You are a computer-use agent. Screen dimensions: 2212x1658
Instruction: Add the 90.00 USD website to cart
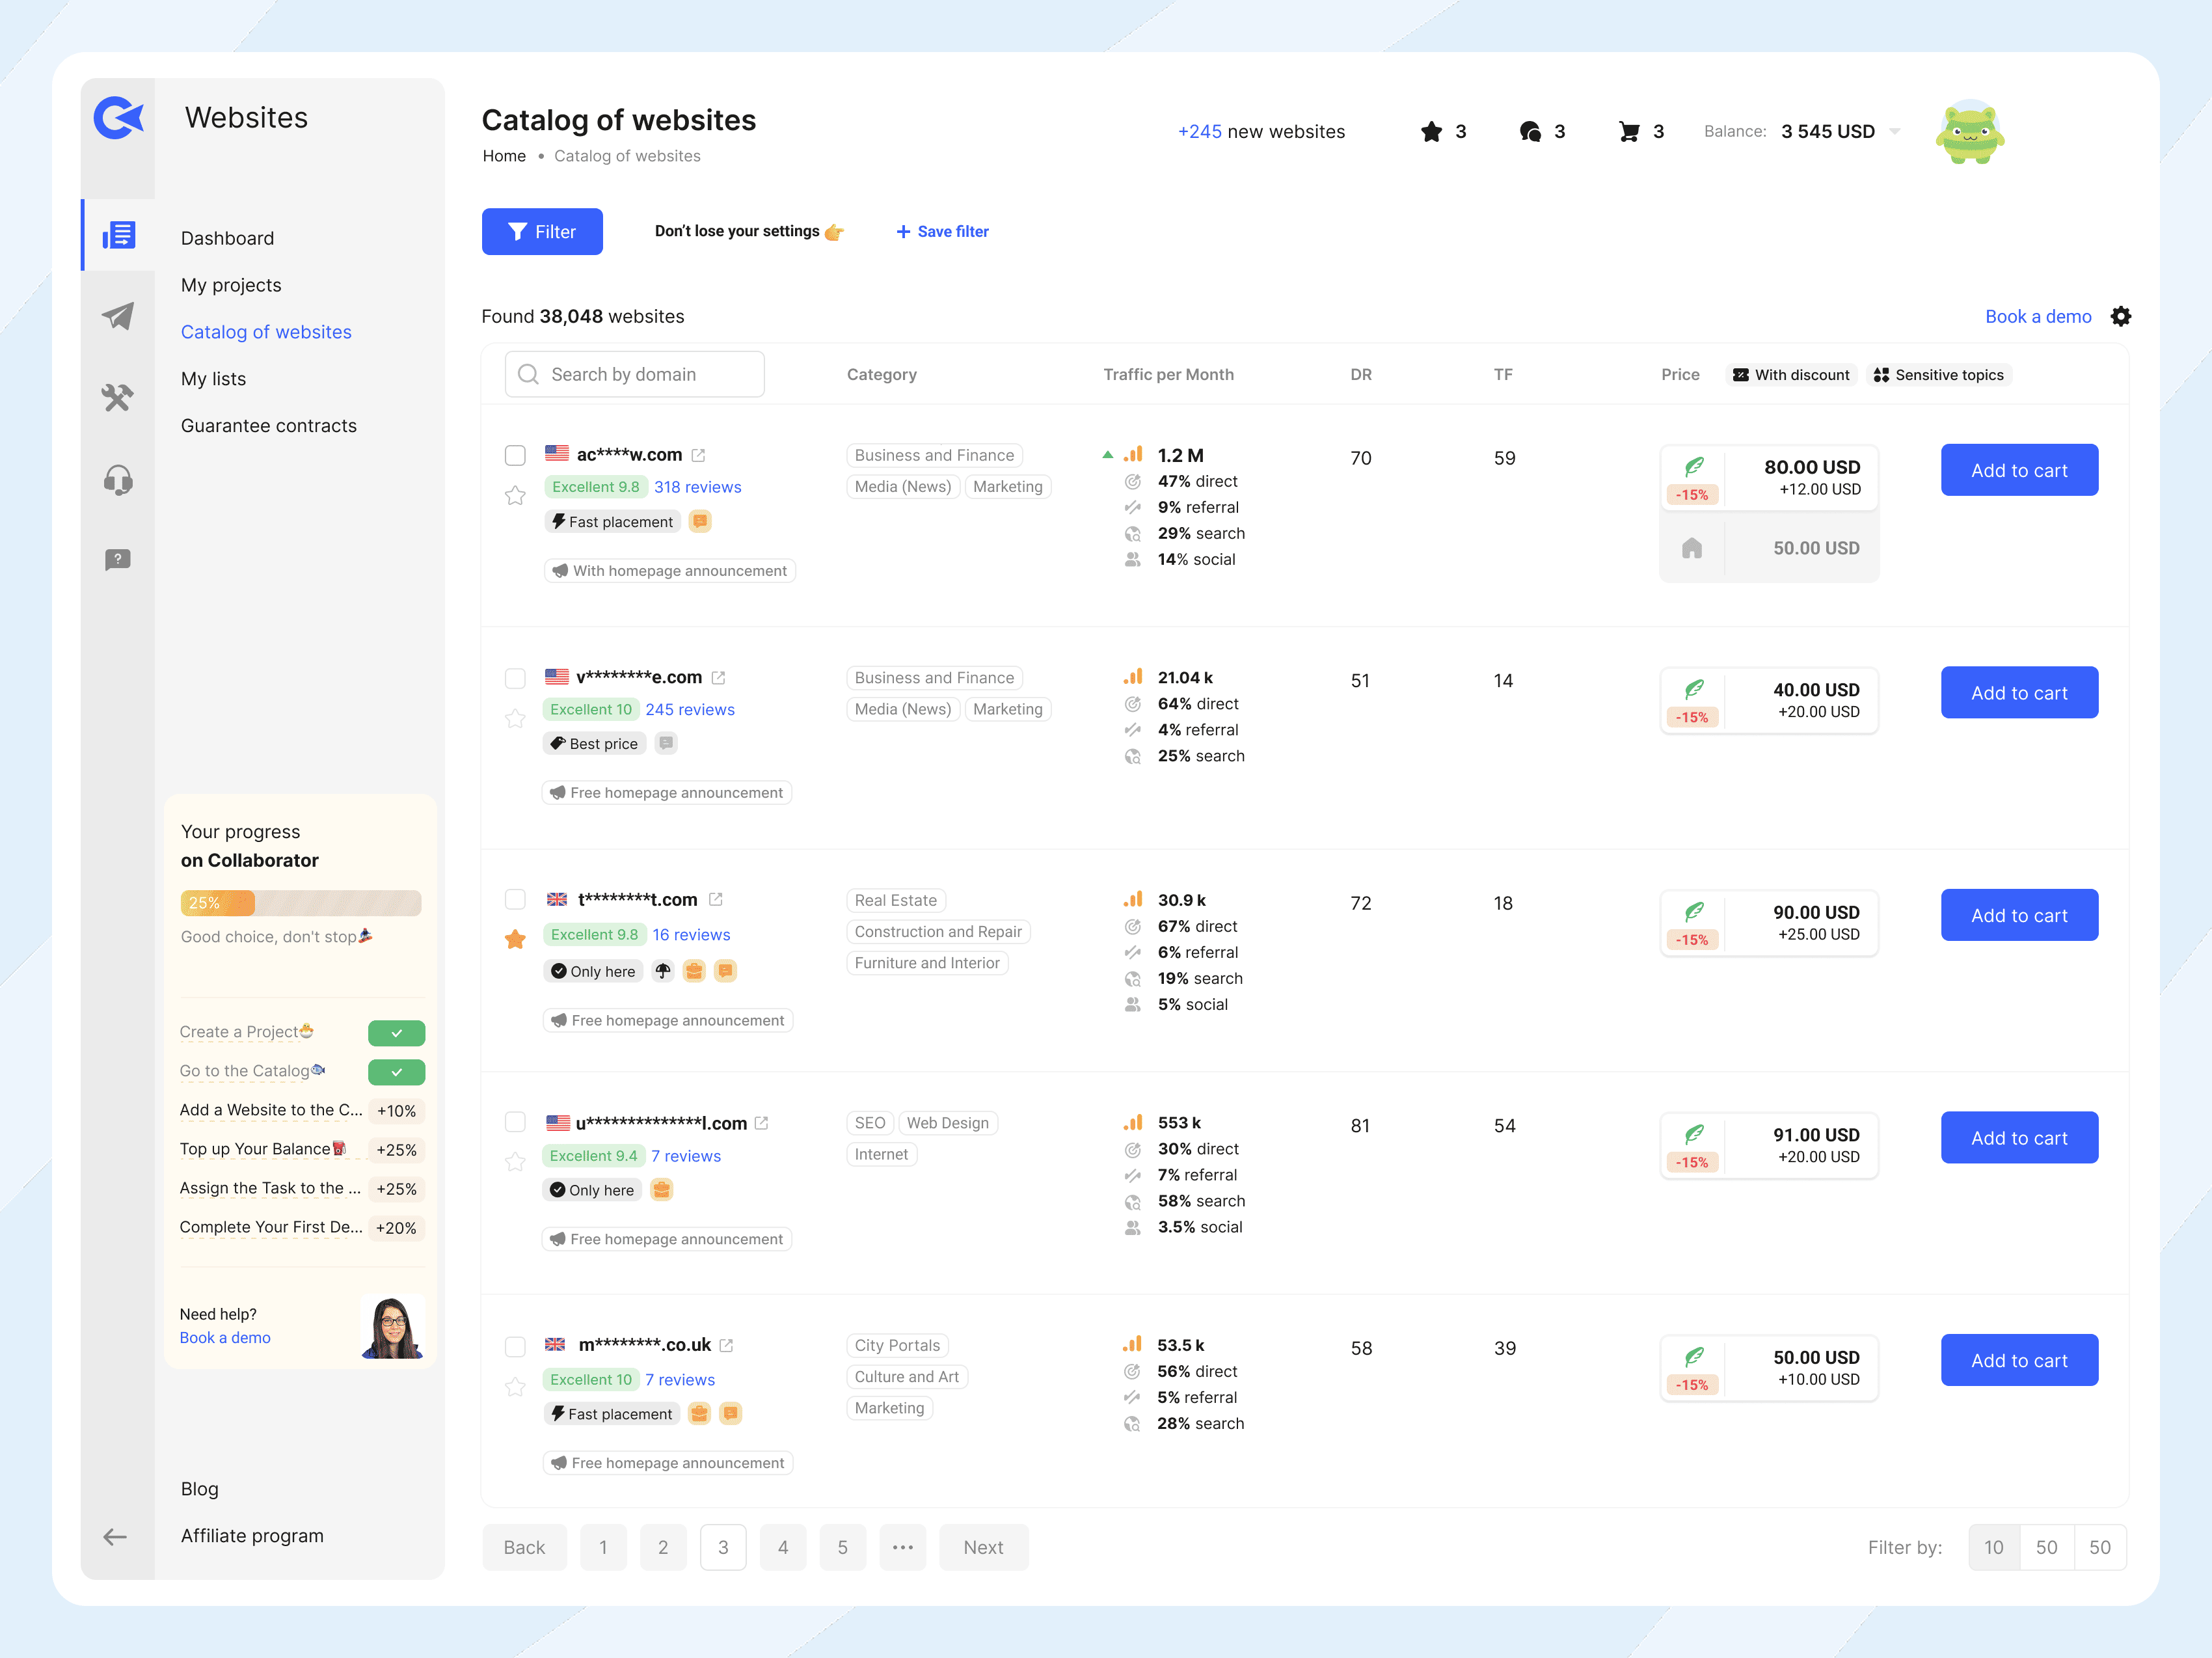click(x=2019, y=914)
